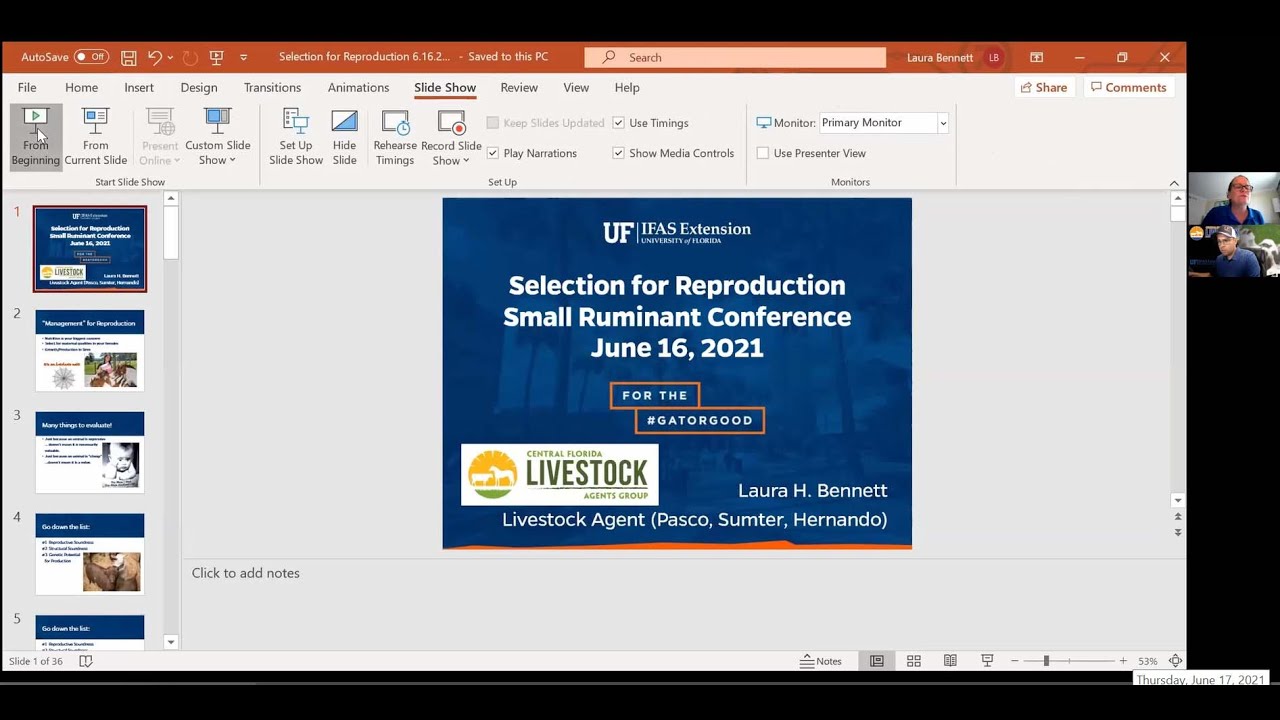Switch to the Insert tab

point(139,88)
